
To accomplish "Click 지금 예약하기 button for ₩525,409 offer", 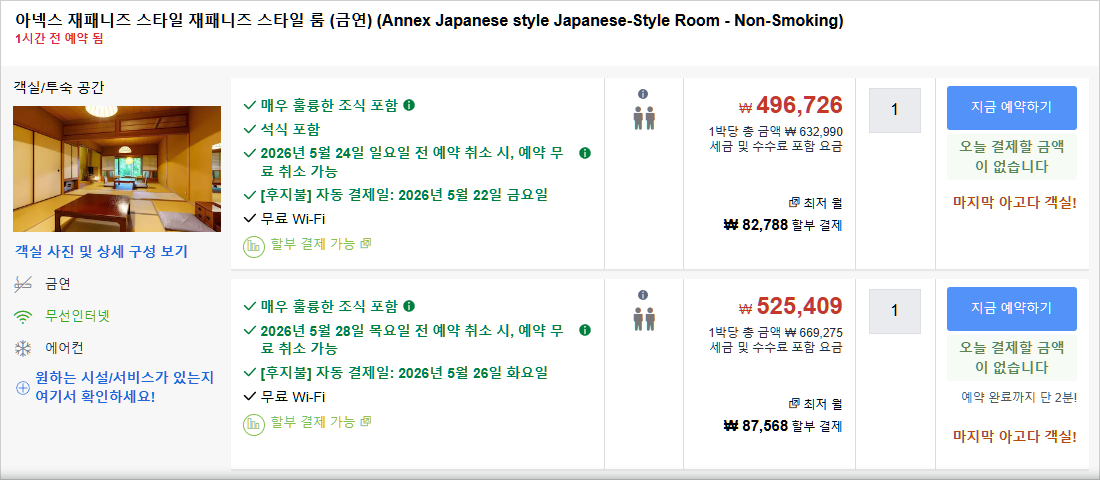I will pos(1011,308).
